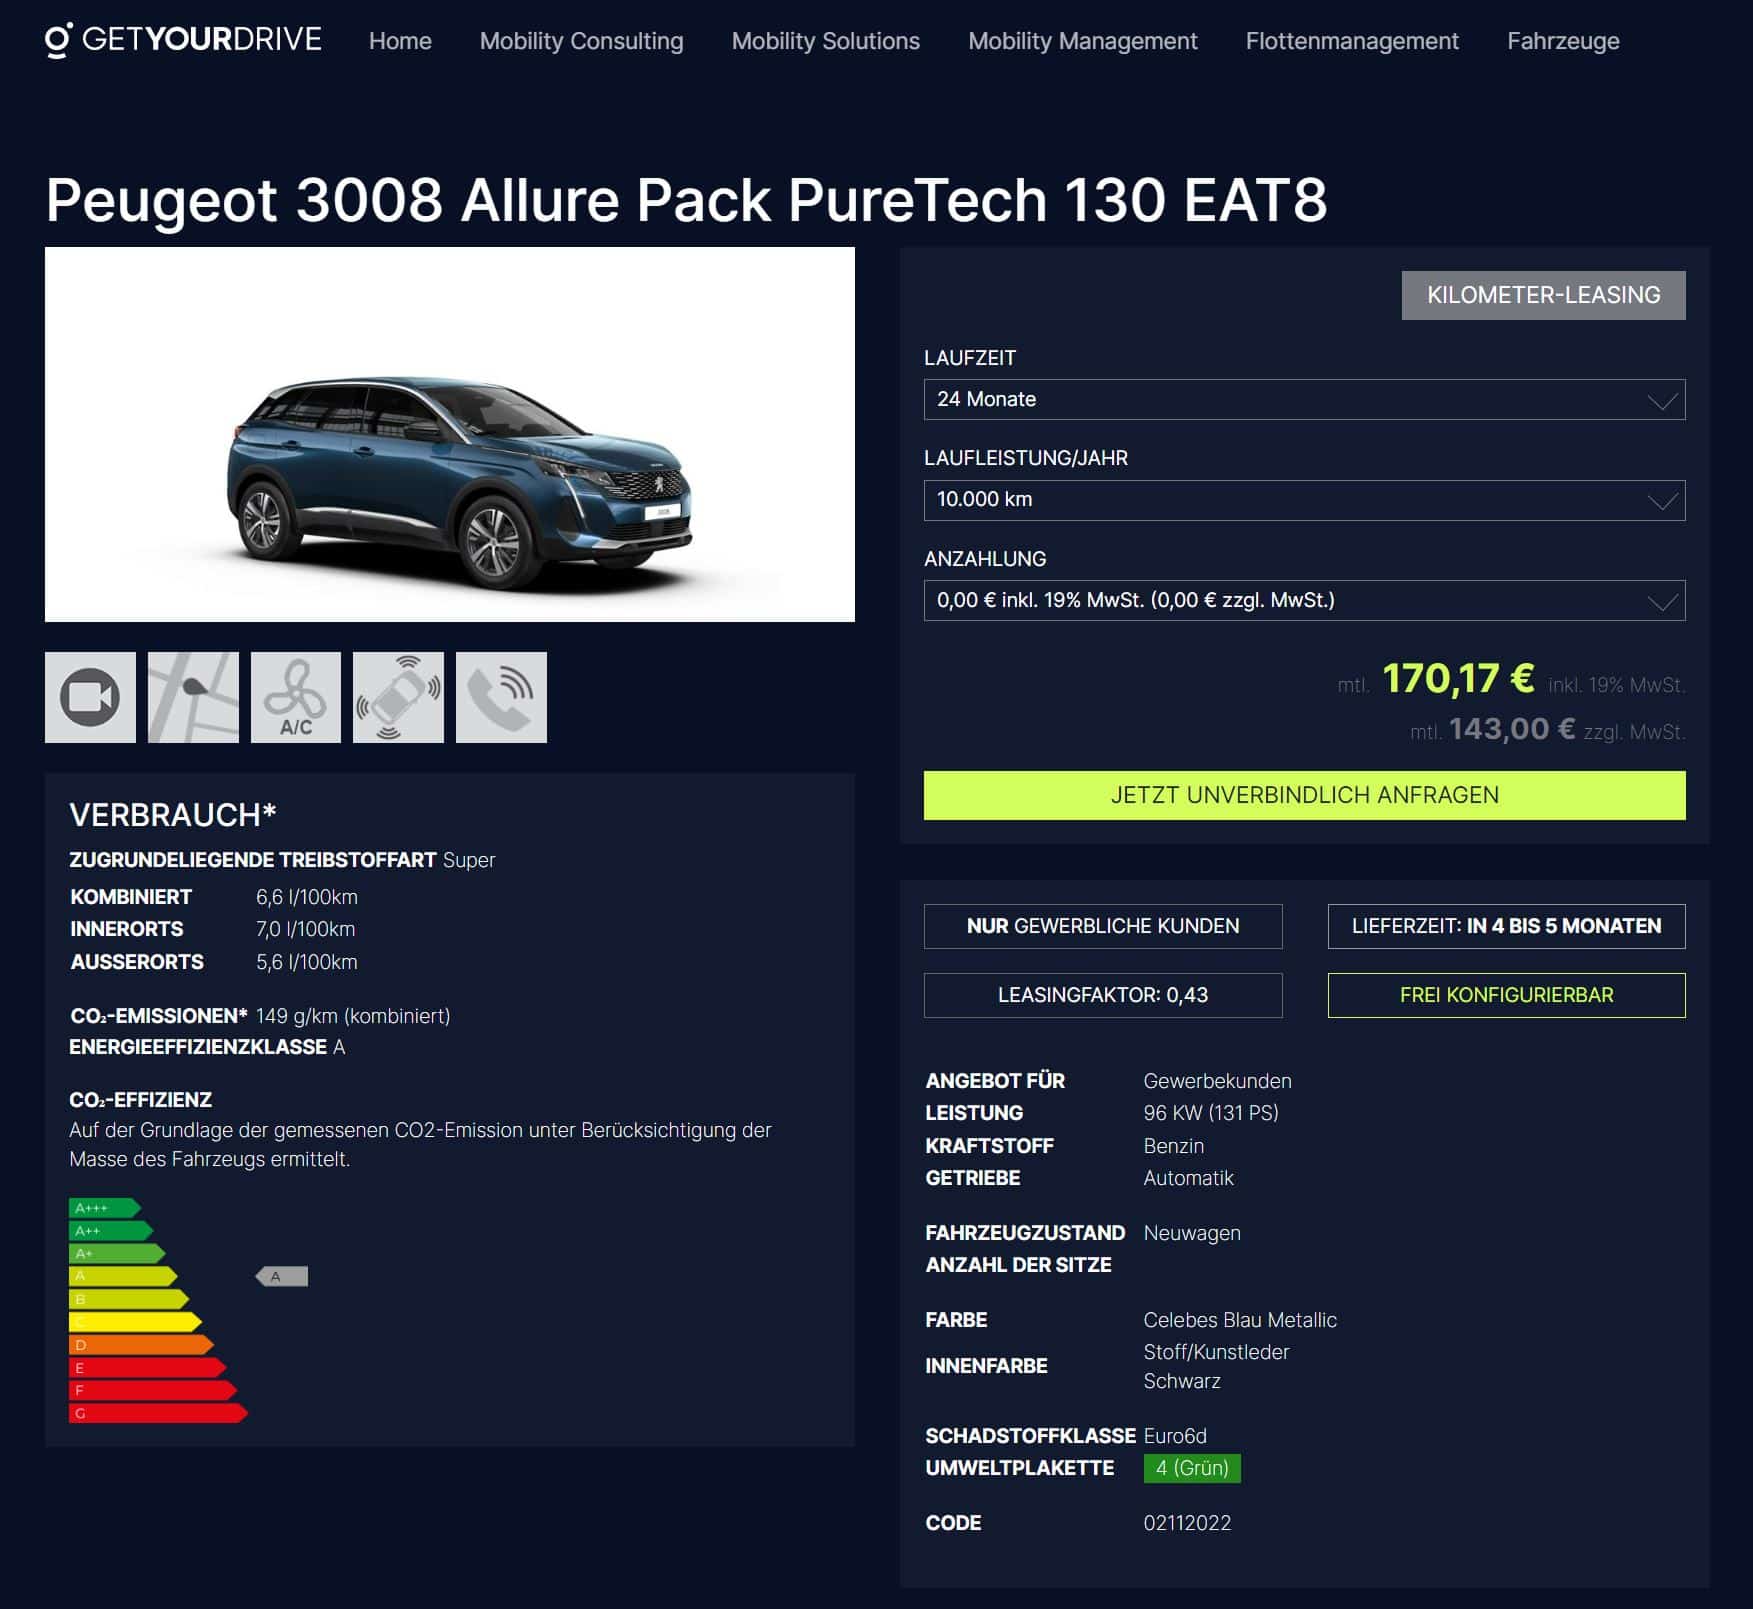Select the parking sensors feature icon
This screenshot has height=1609, width=1753.
(398, 697)
